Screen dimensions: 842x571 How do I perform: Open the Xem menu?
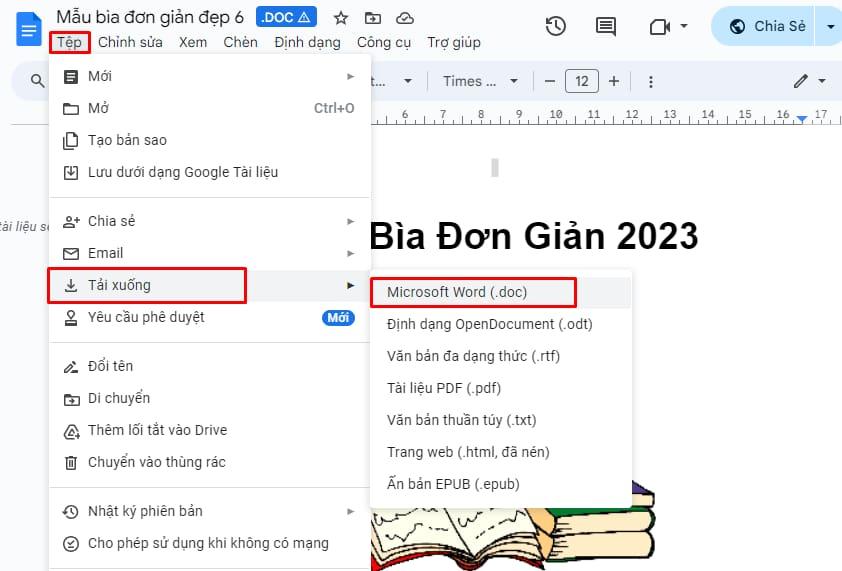tap(193, 42)
